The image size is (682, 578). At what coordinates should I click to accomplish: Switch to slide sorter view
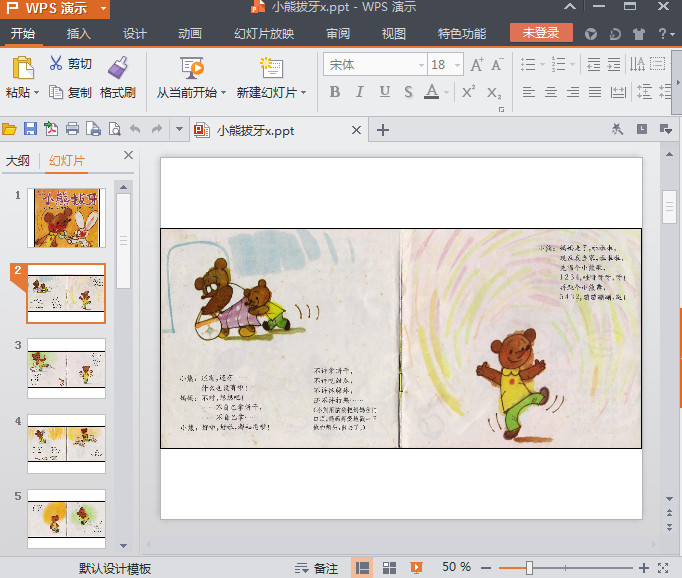click(389, 568)
